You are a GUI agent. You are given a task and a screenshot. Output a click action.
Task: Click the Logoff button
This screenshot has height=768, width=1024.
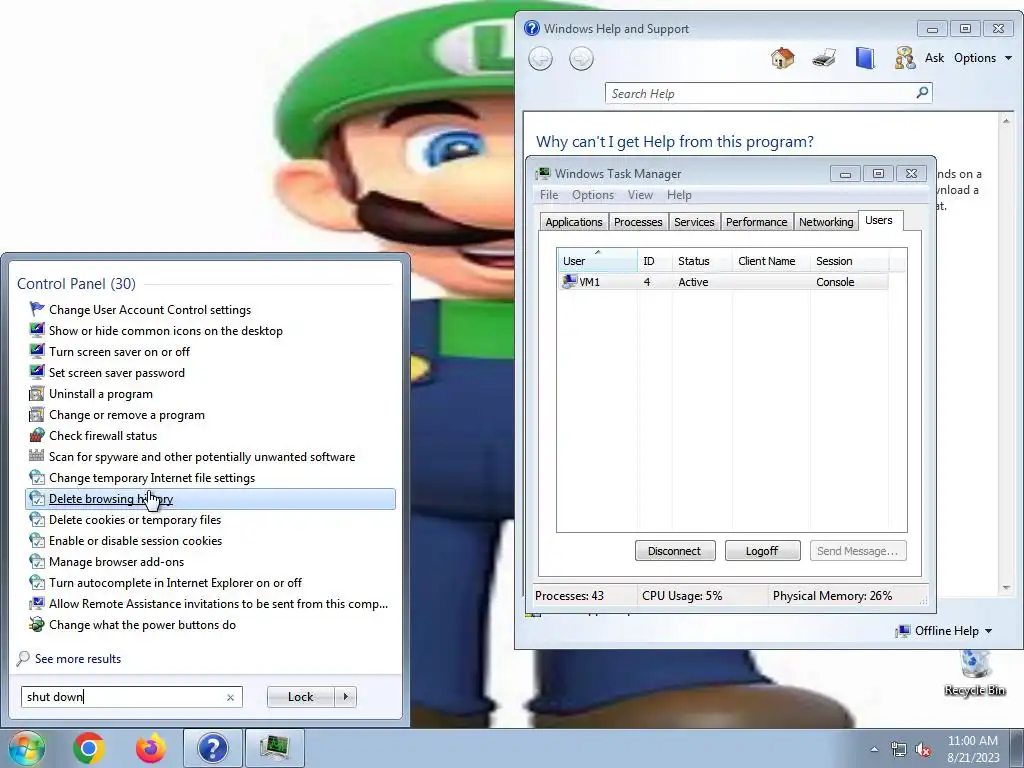pyautogui.click(x=762, y=551)
